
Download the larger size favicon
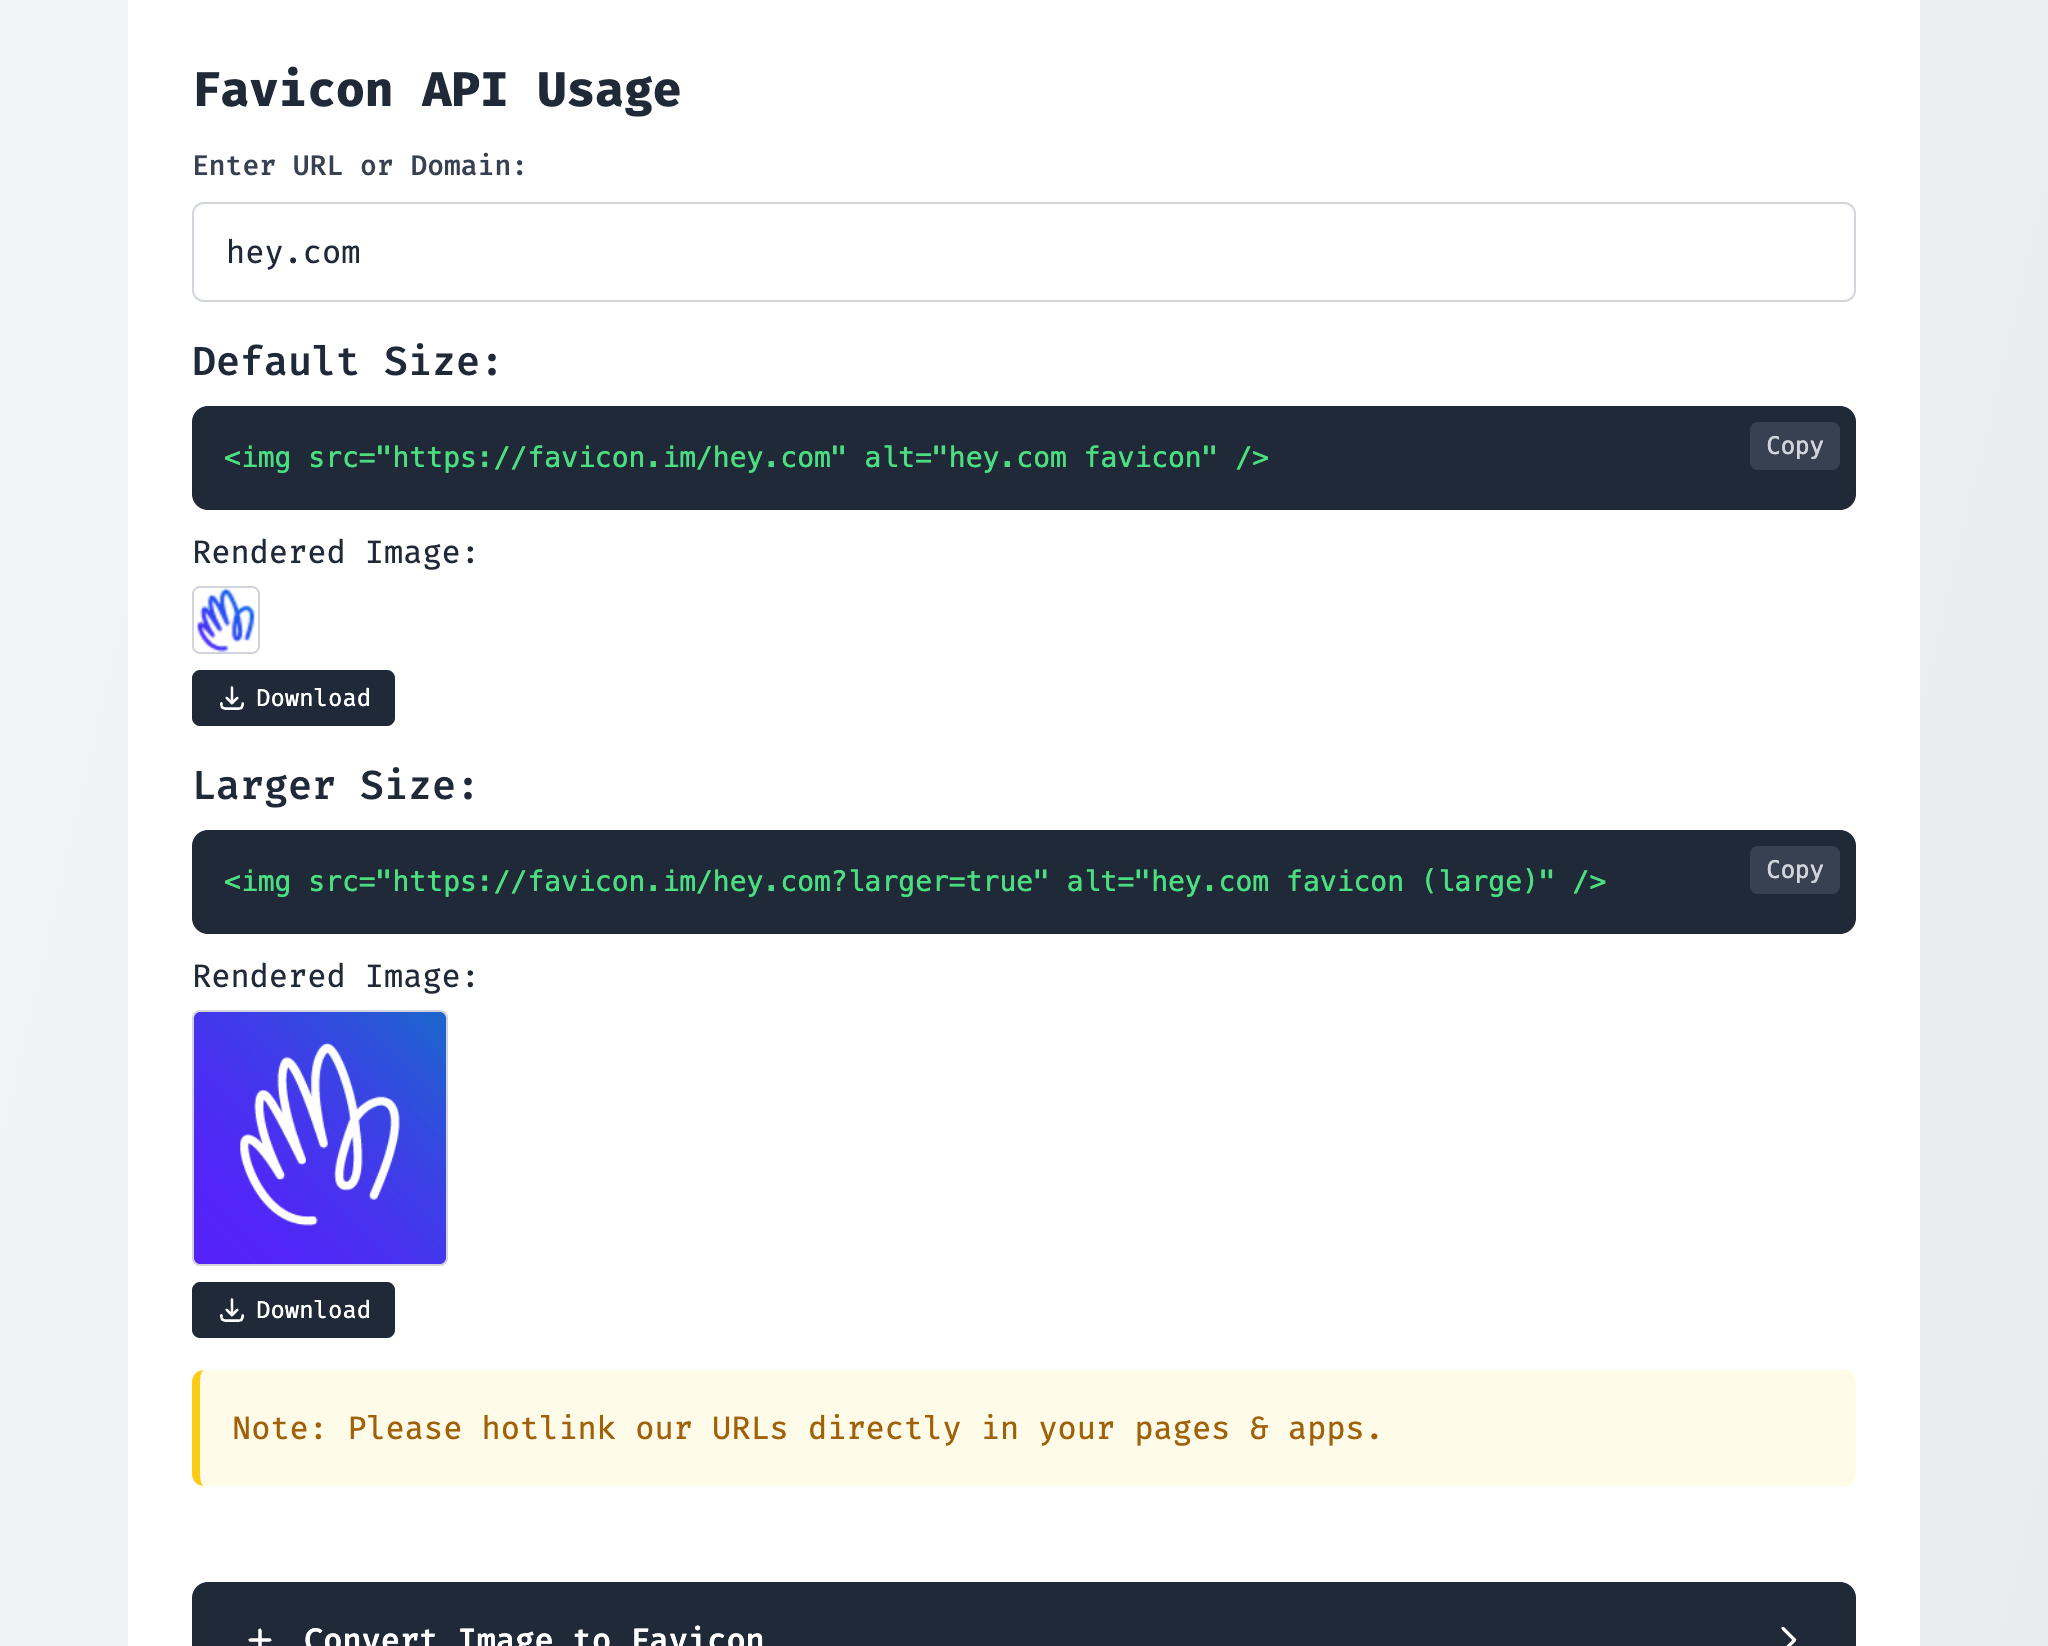tap(293, 1310)
